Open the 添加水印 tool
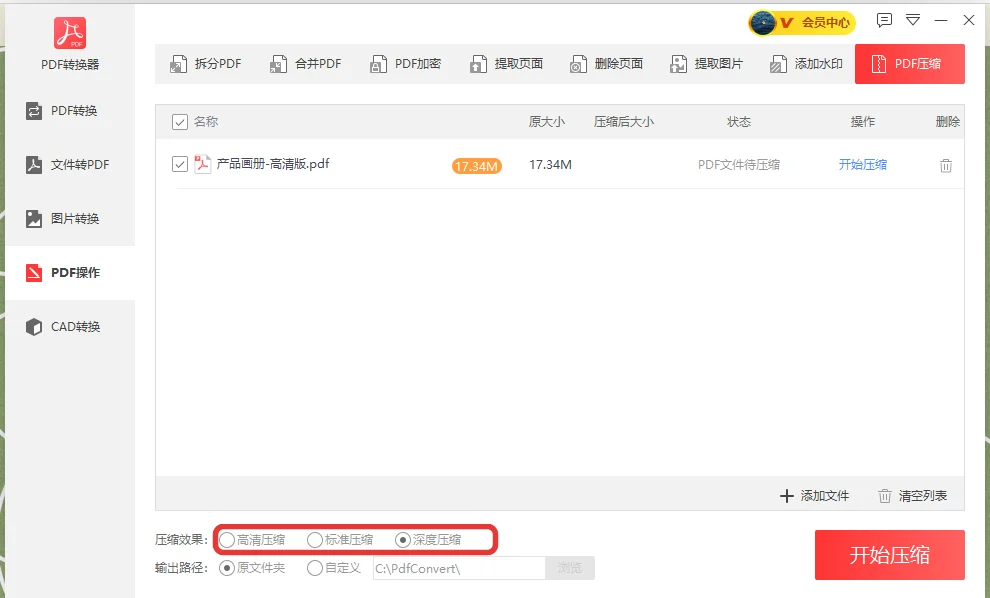The image size is (990, 598). (x=806, y=64)
